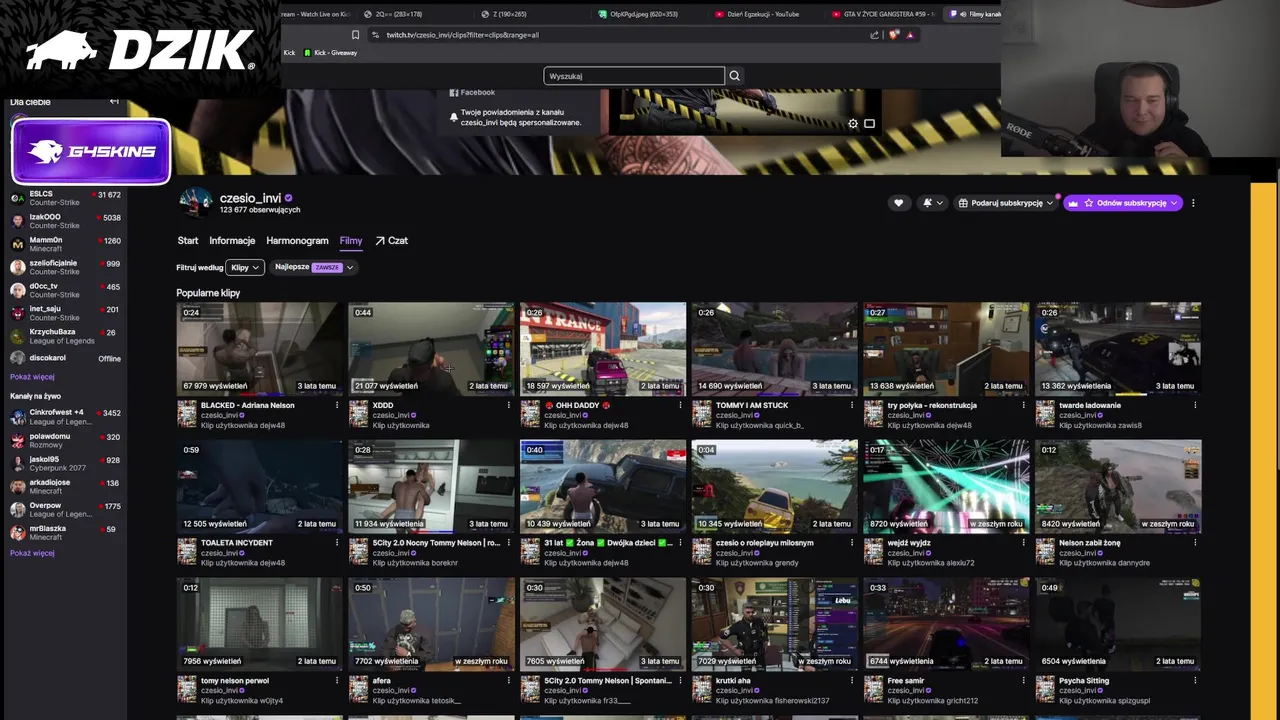Switch to the Harmonogram tab
The width and height of the screenshot is (1280, 720).
[297, 241]
